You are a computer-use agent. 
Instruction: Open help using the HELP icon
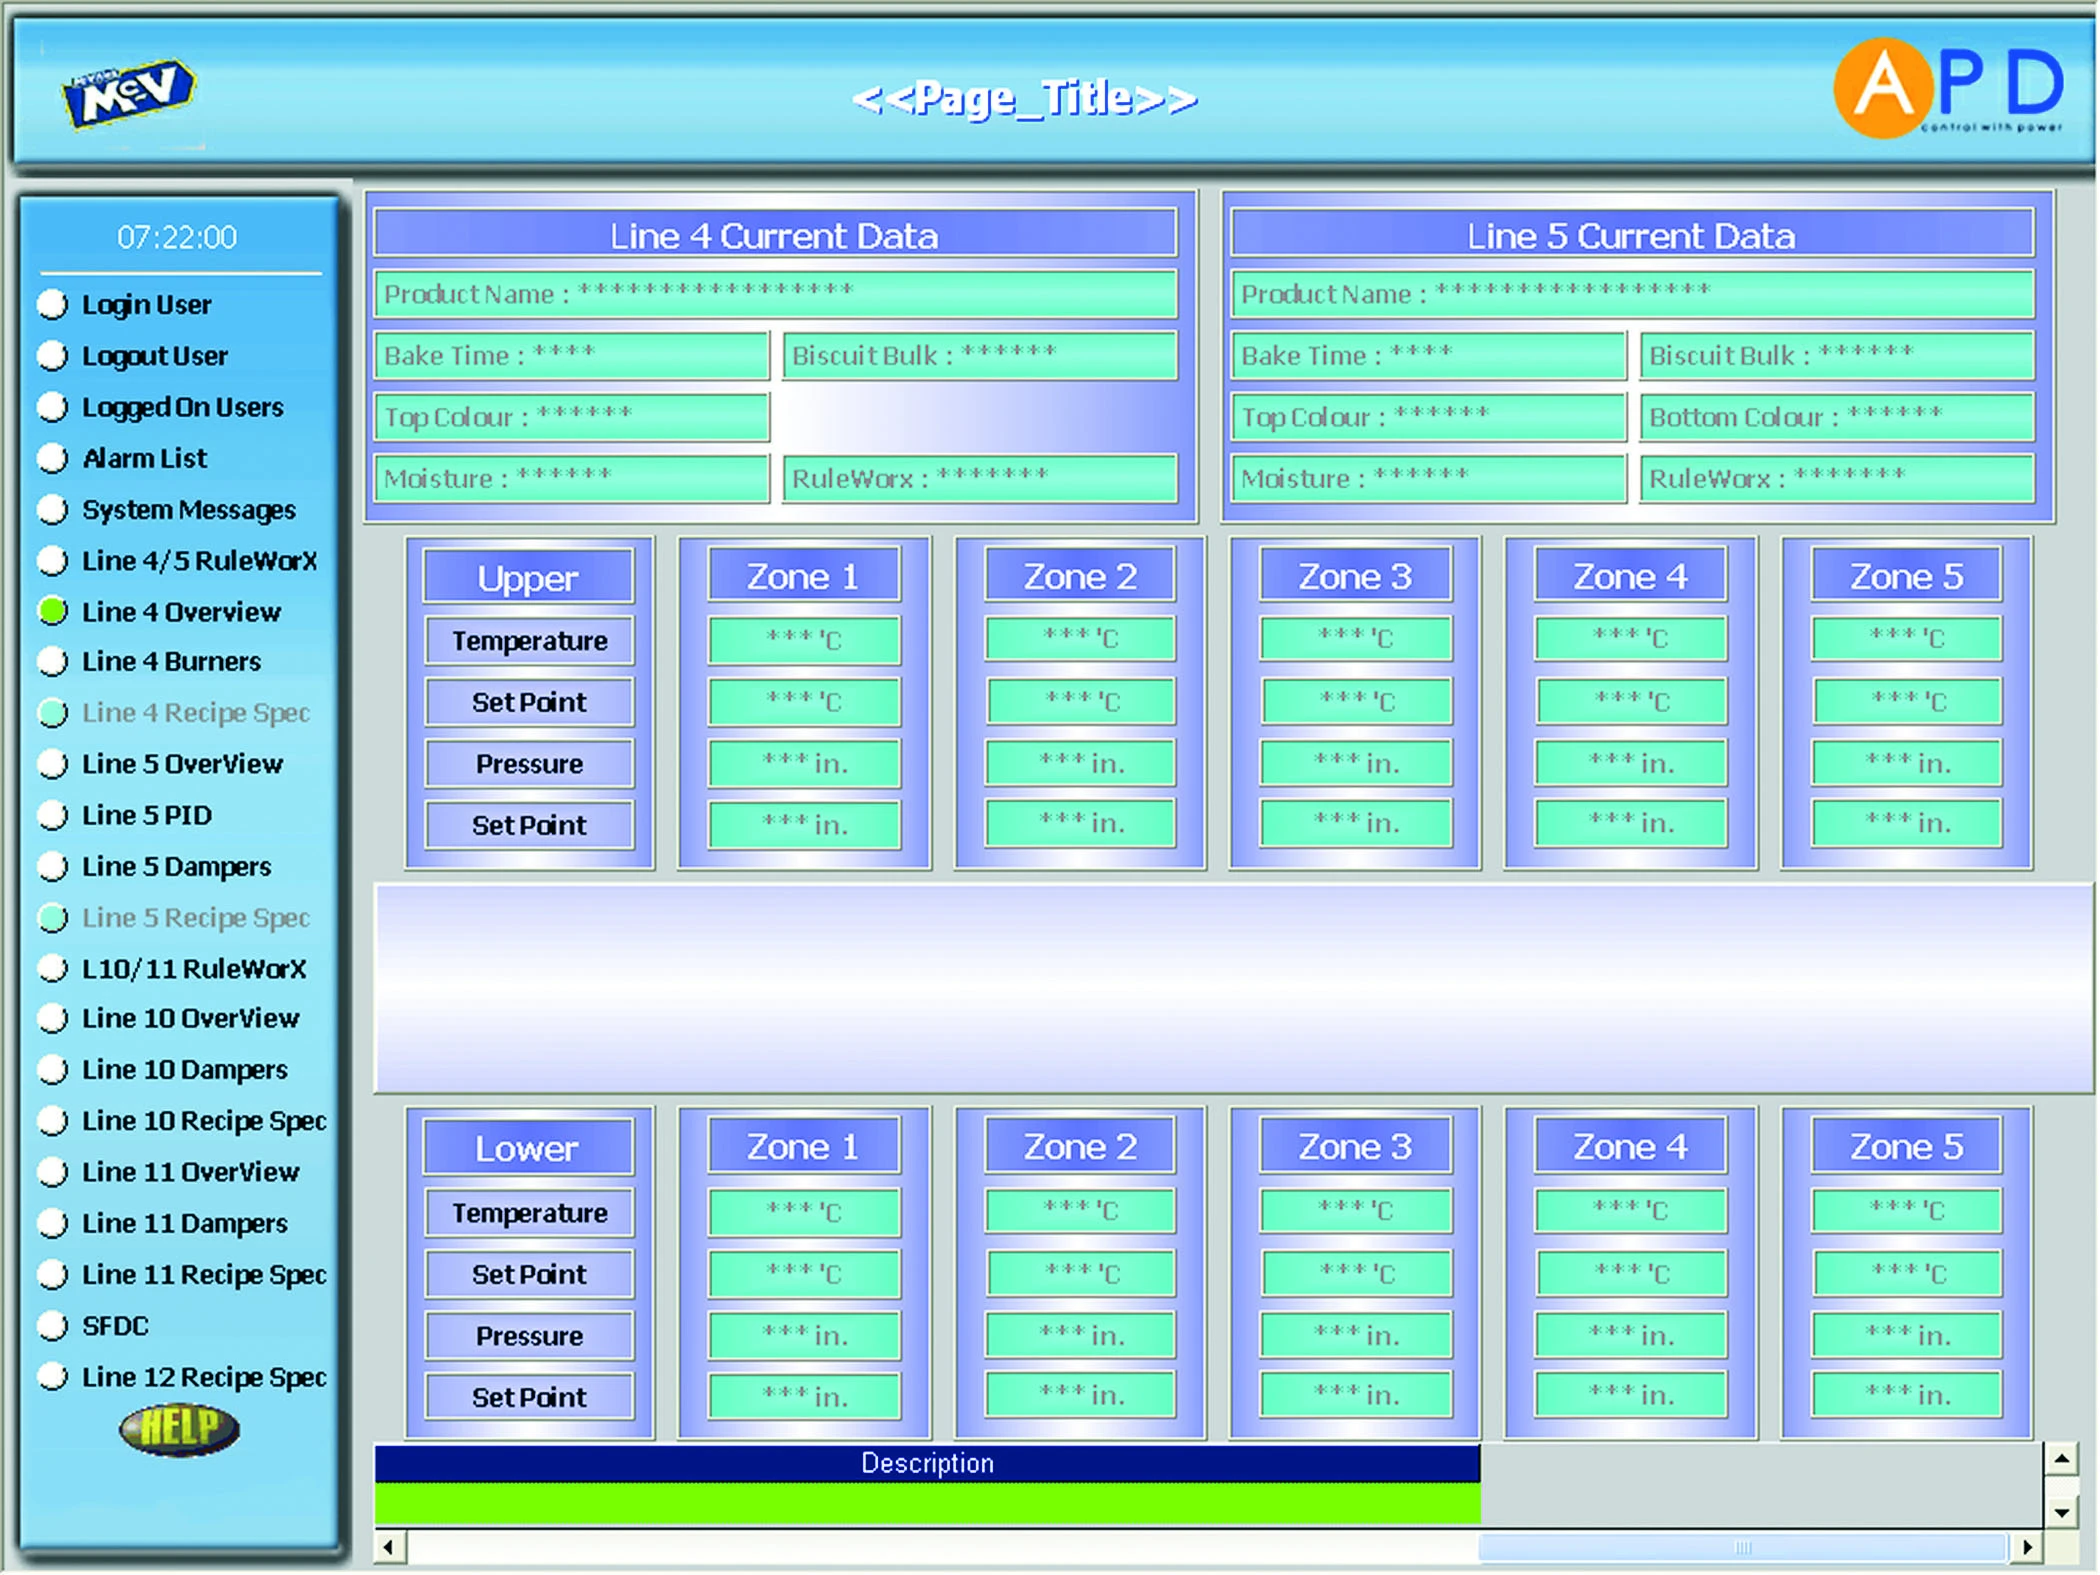click(x=180, y=1428)
